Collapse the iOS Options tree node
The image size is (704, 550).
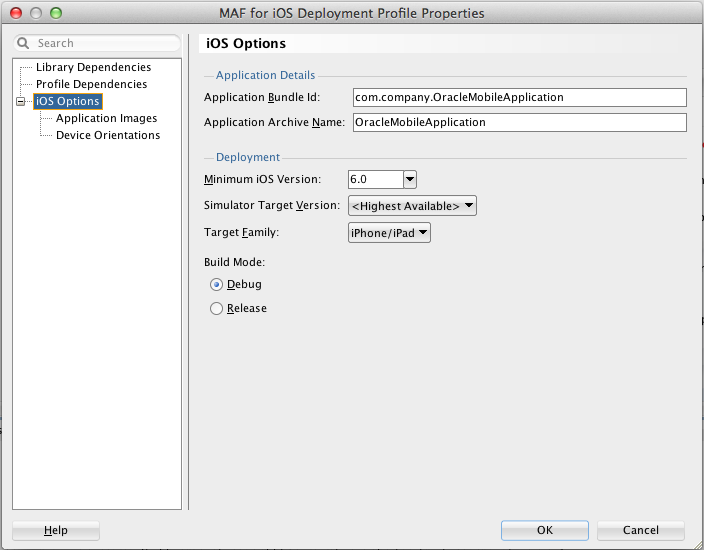click(x=21, y=101)
